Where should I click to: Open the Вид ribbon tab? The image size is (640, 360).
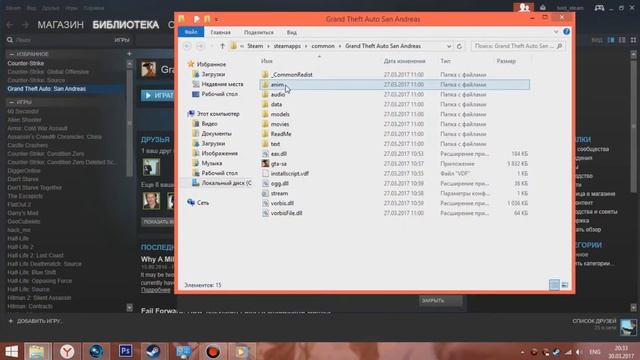[x=291, y=32]
